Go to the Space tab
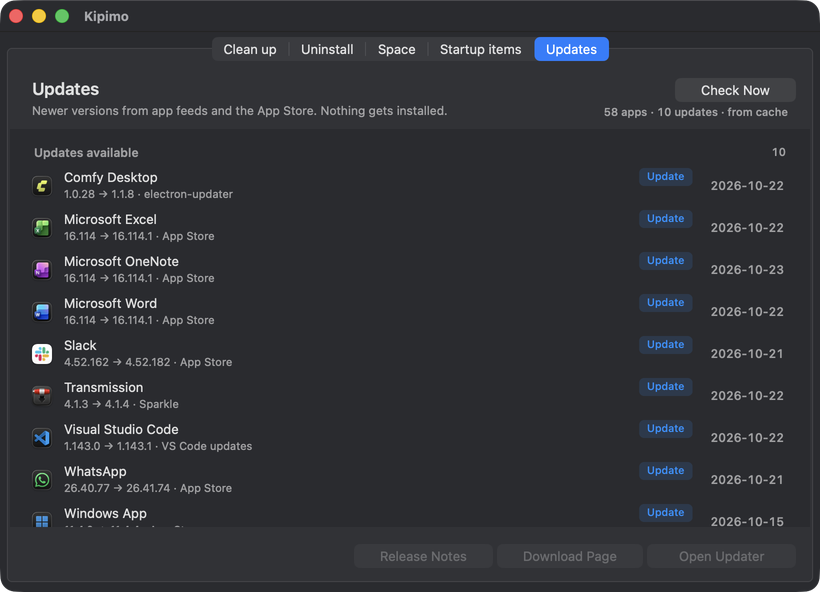This screenshot has width=820, height=592. (396, 49)
